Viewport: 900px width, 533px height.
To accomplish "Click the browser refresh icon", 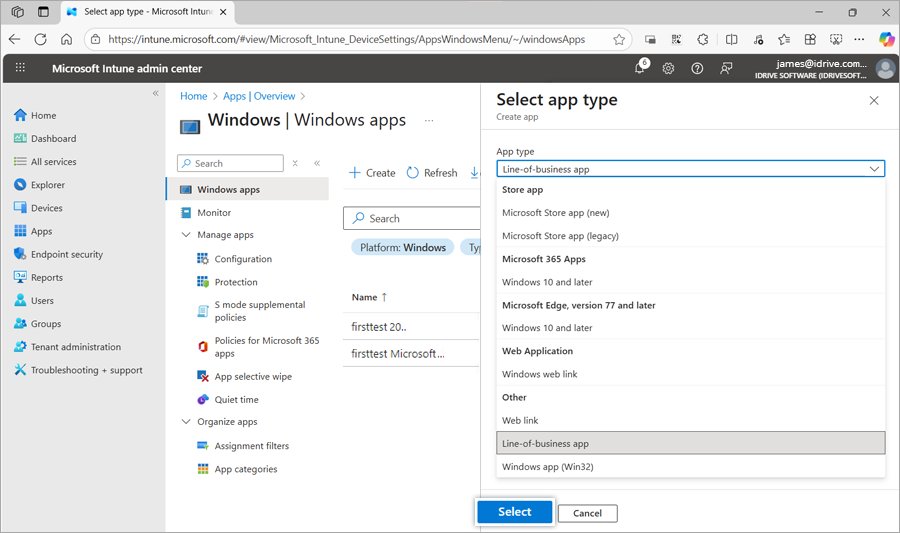I will pos(40,39).
